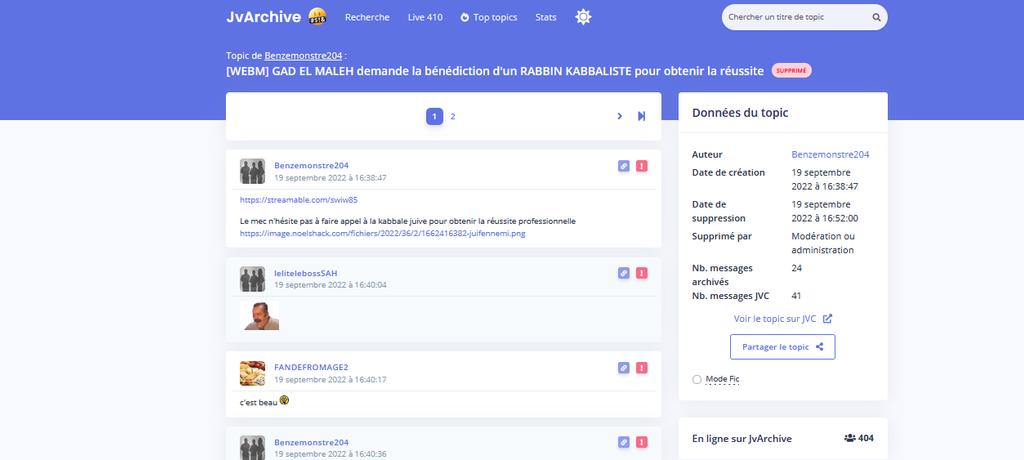Select page 2 in pagination
The width and height of the screenshot is (1024, 460).
453,117
